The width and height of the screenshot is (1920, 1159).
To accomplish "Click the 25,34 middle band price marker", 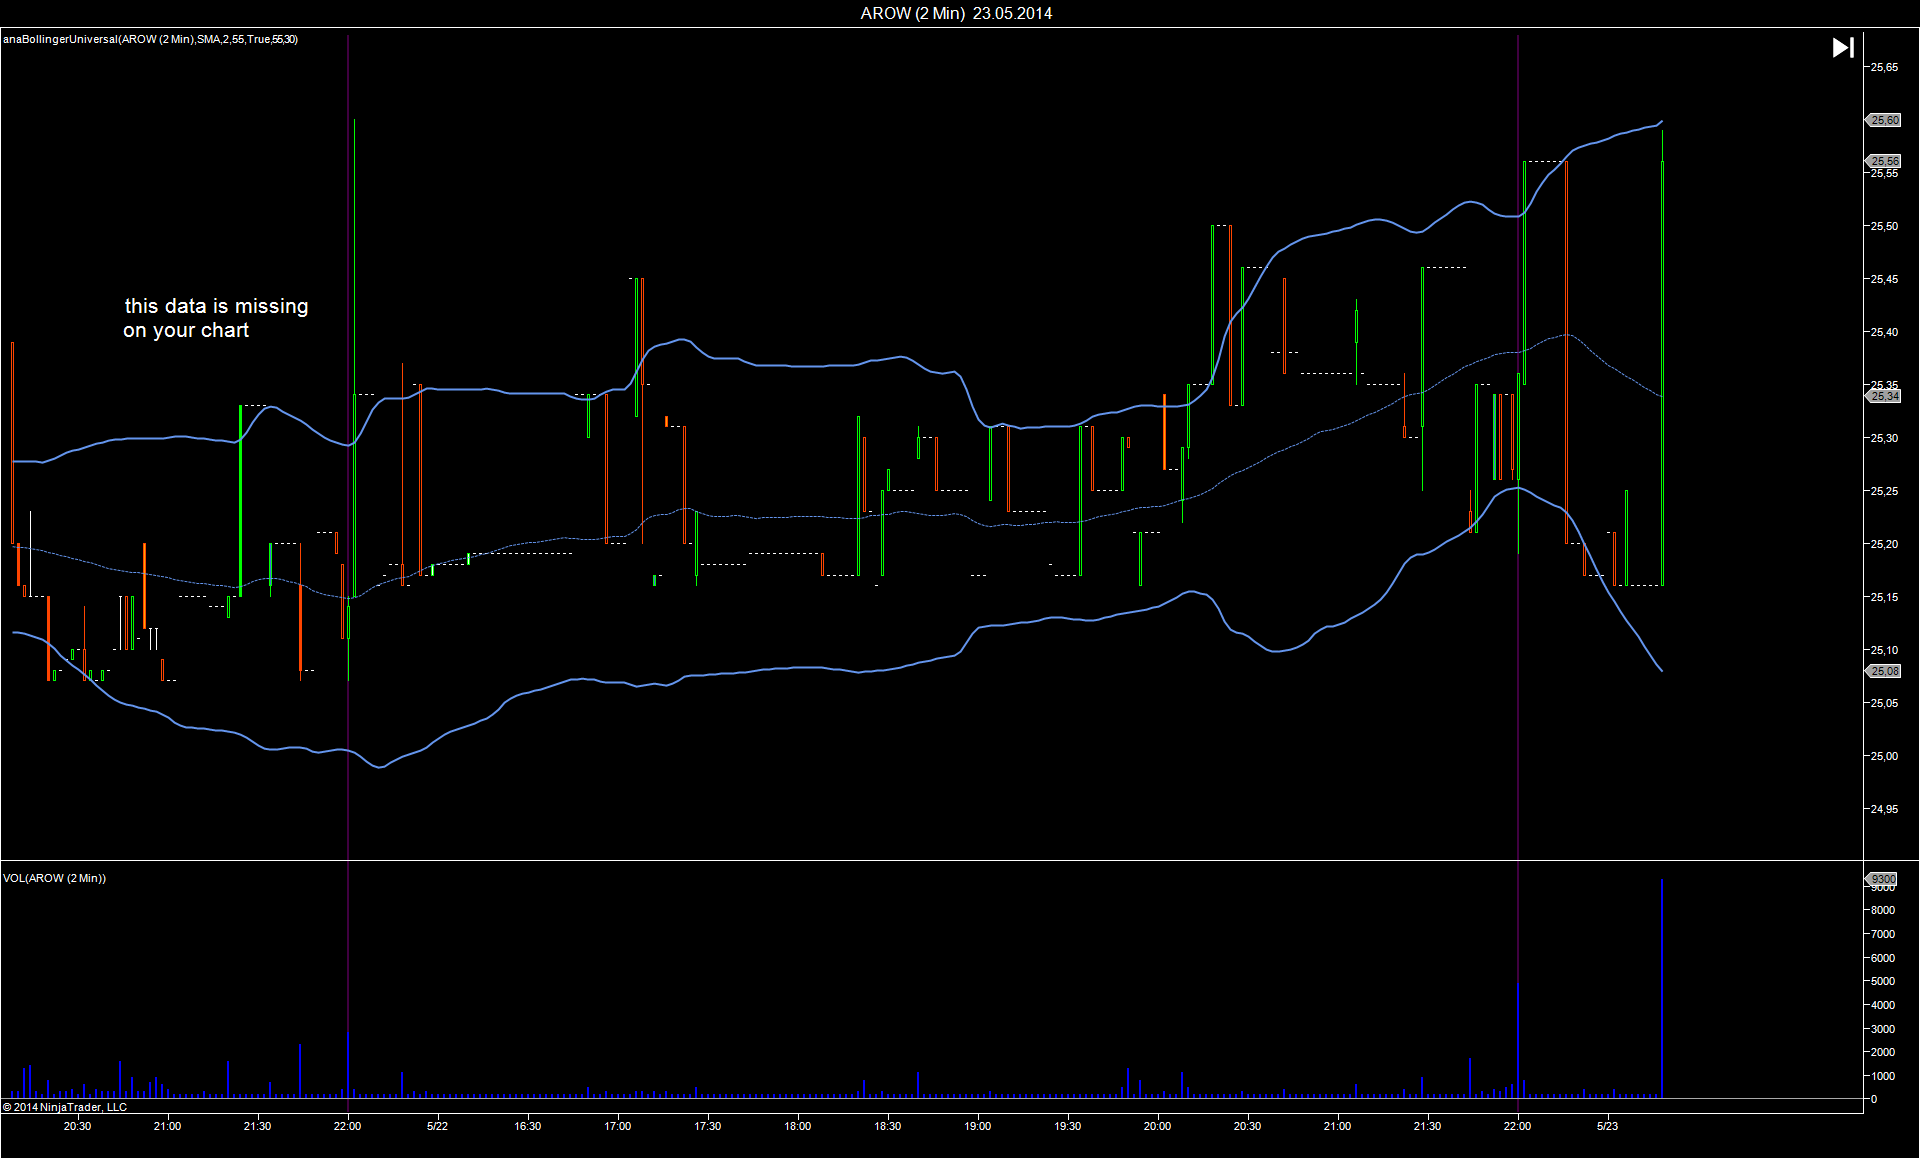I will point(1884,396).
